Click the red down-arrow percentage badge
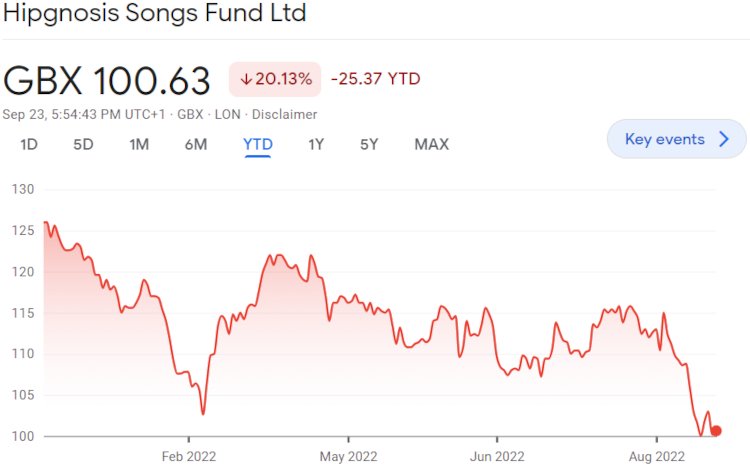Viewport: 750px width, 470px height. [x=275, y=79]
